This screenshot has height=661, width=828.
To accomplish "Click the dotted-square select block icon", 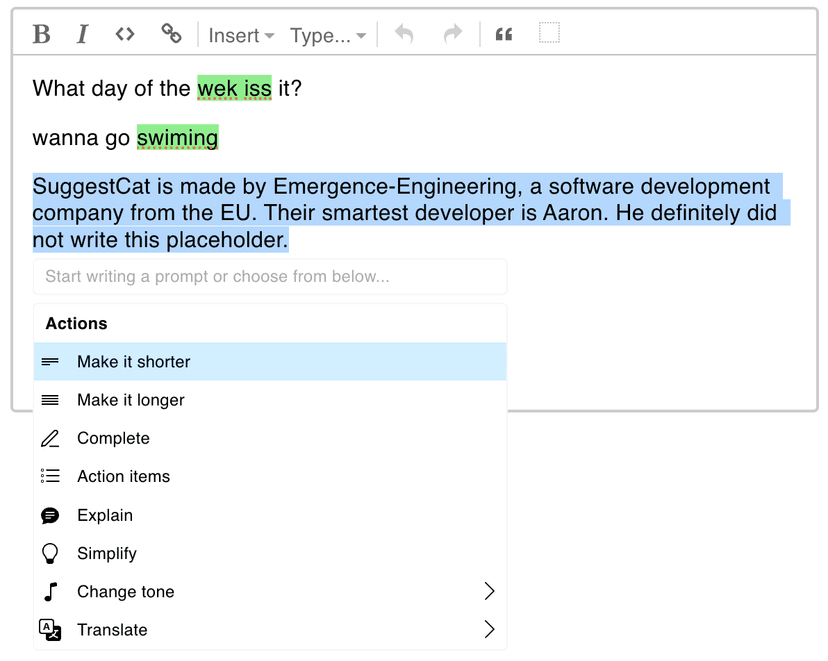I will pos(549,33).
